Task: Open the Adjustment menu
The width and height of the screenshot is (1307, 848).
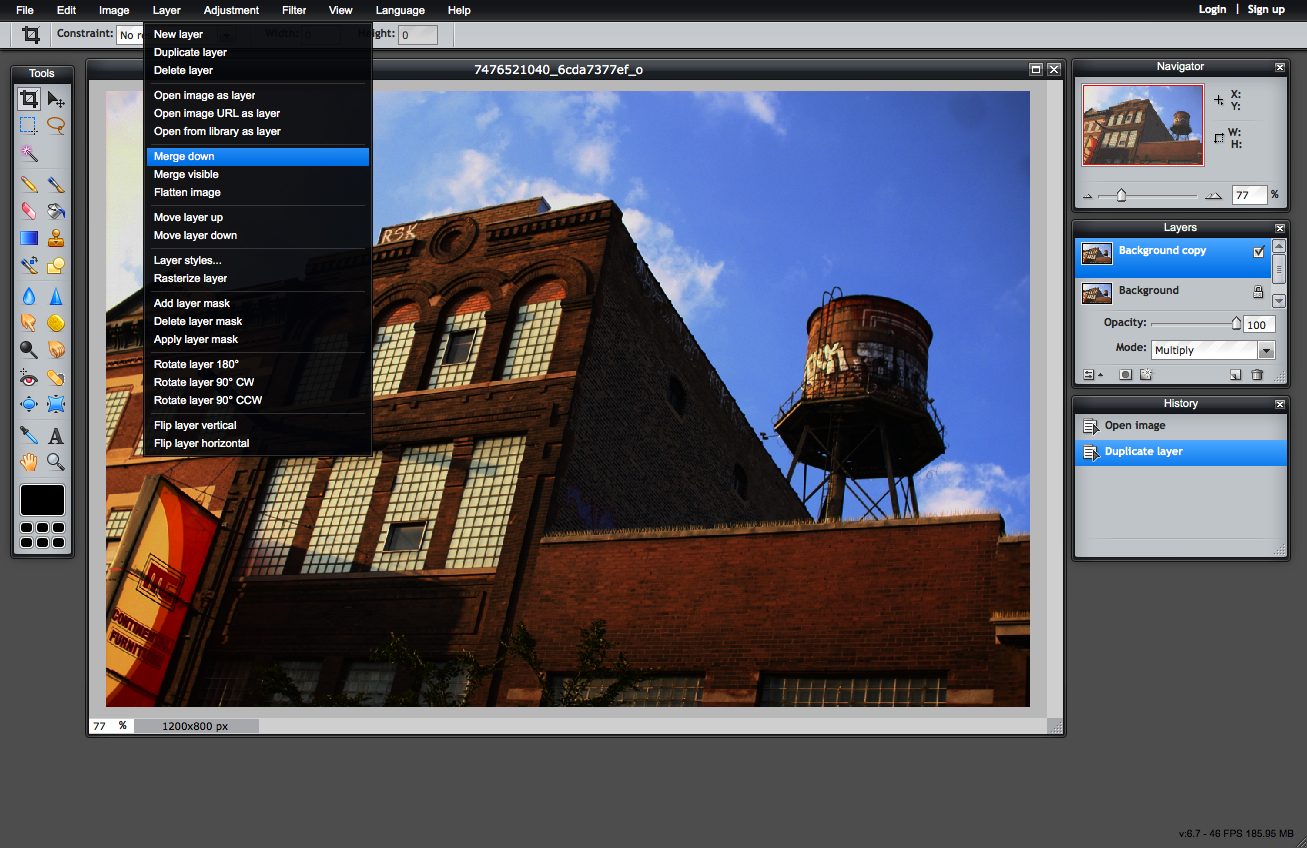Action: (x=231, y=10)
